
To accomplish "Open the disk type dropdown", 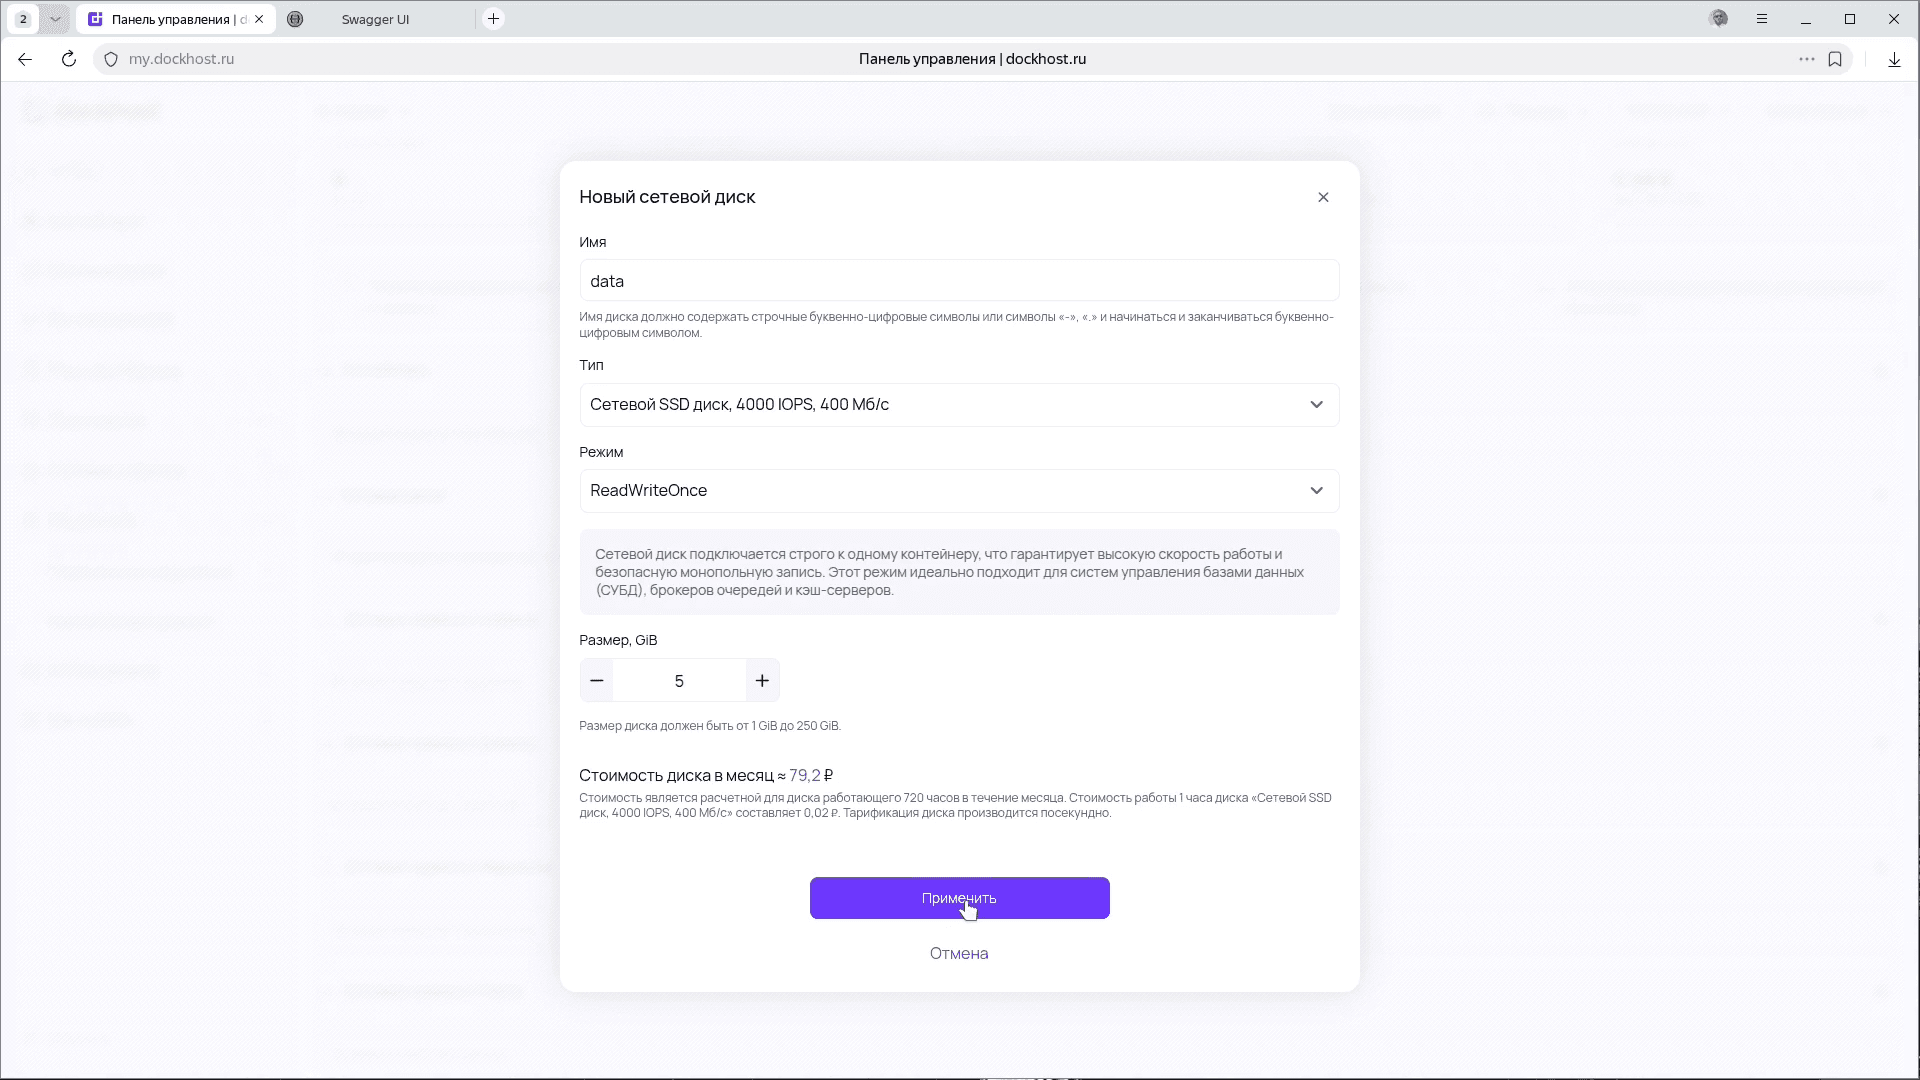I will 959,405.
